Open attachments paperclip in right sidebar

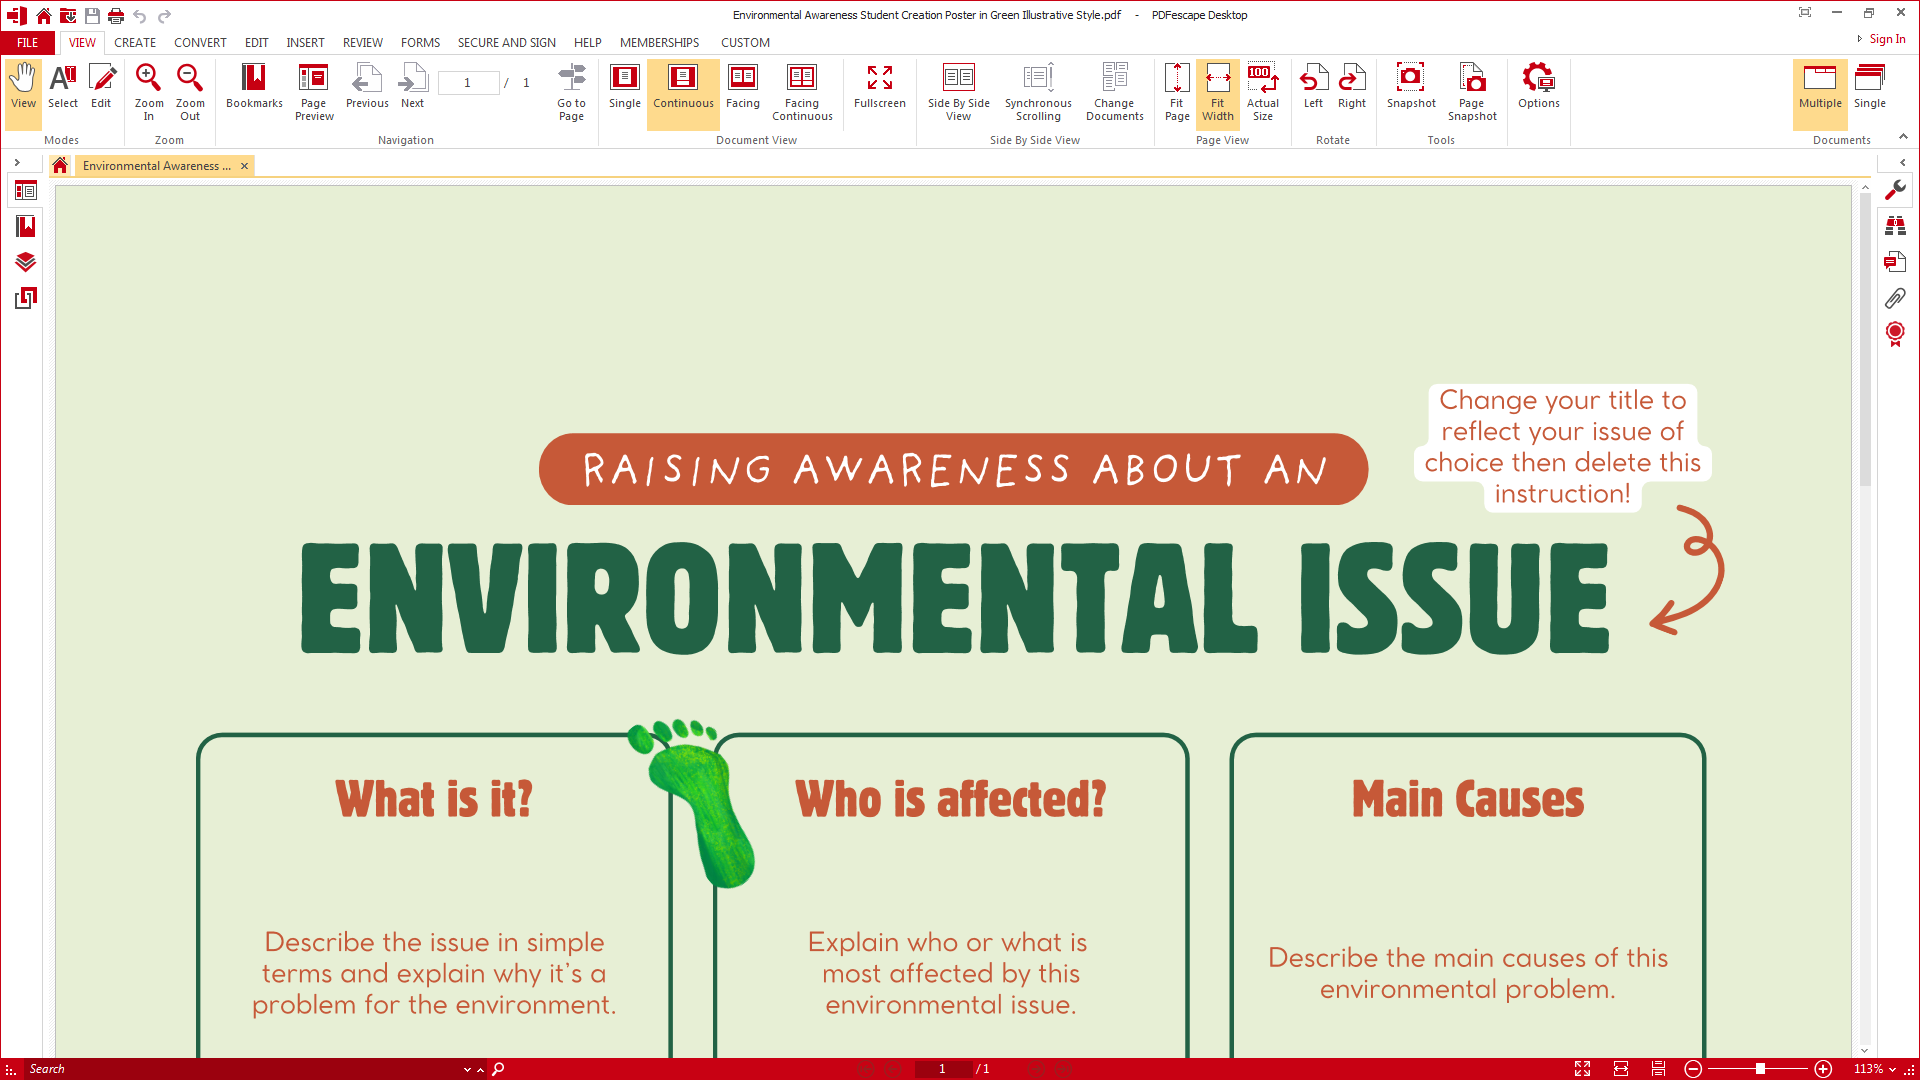coord(1895,298)
